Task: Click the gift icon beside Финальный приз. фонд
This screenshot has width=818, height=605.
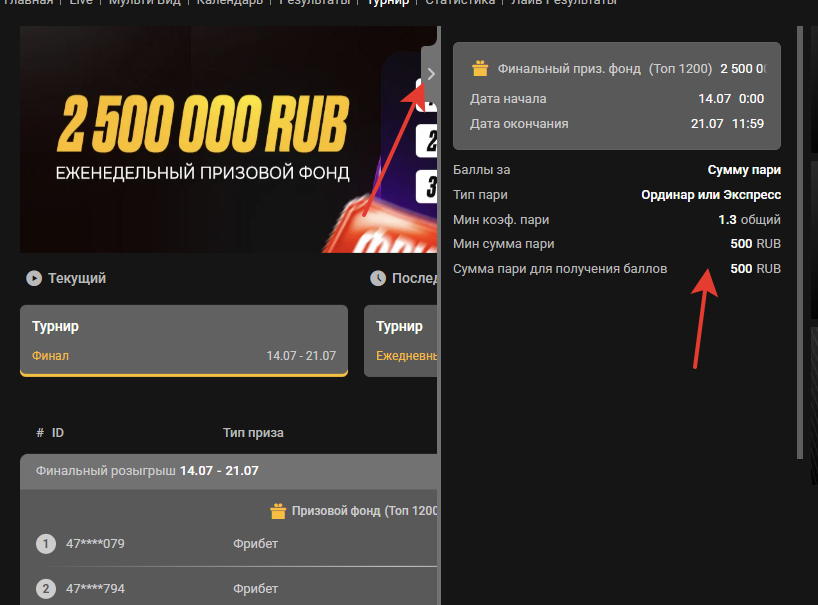Action: click(x=480, y=68)
